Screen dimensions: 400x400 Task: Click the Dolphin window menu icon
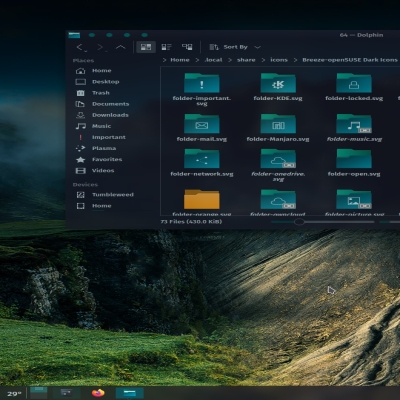pyautogui.click(x=74, y=35)
